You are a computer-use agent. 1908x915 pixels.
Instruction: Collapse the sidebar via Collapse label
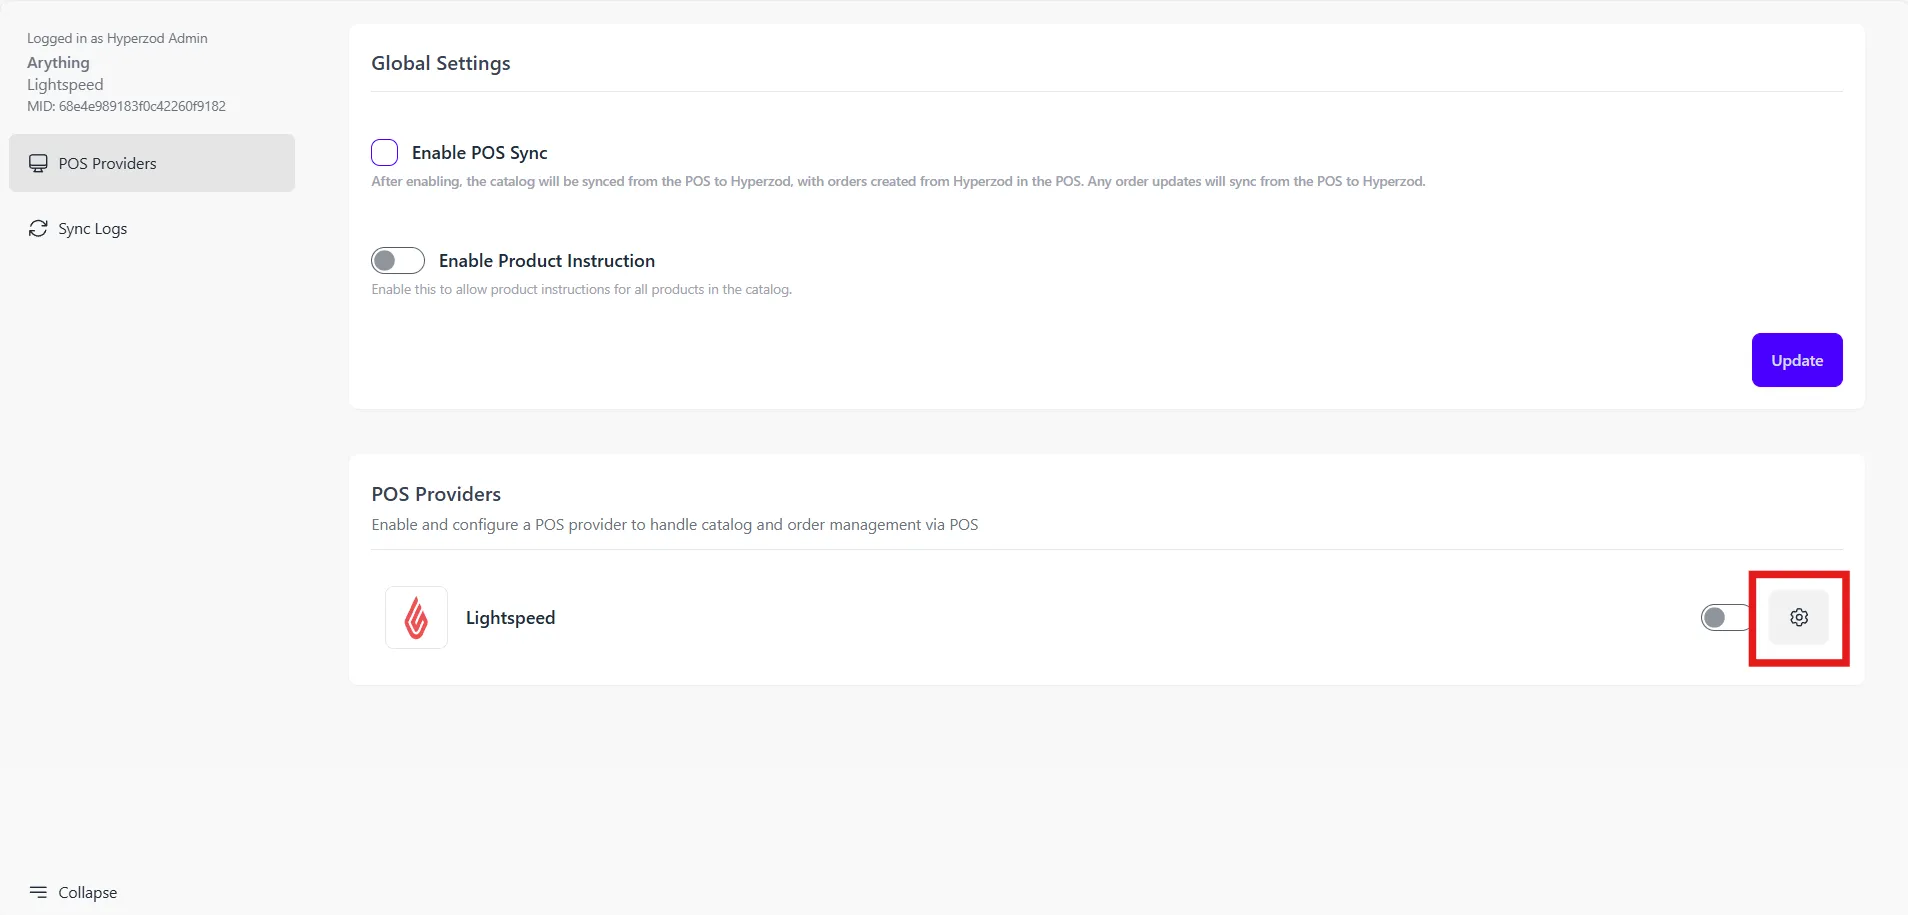coord(88,892)
